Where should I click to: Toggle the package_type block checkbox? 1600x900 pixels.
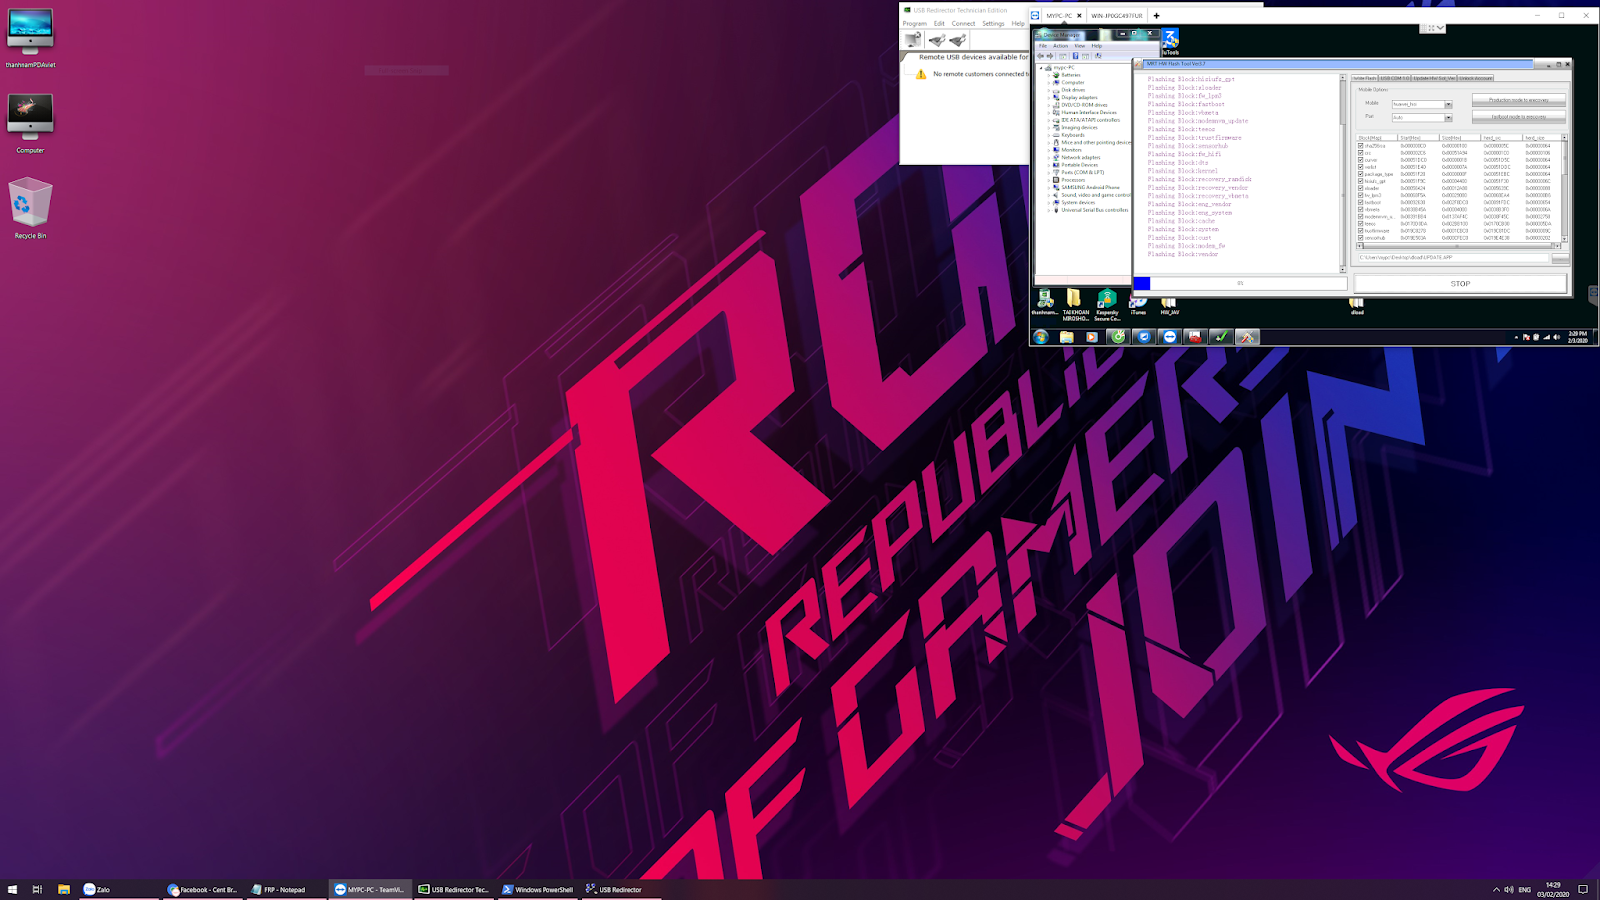(x=1361, y=174)
